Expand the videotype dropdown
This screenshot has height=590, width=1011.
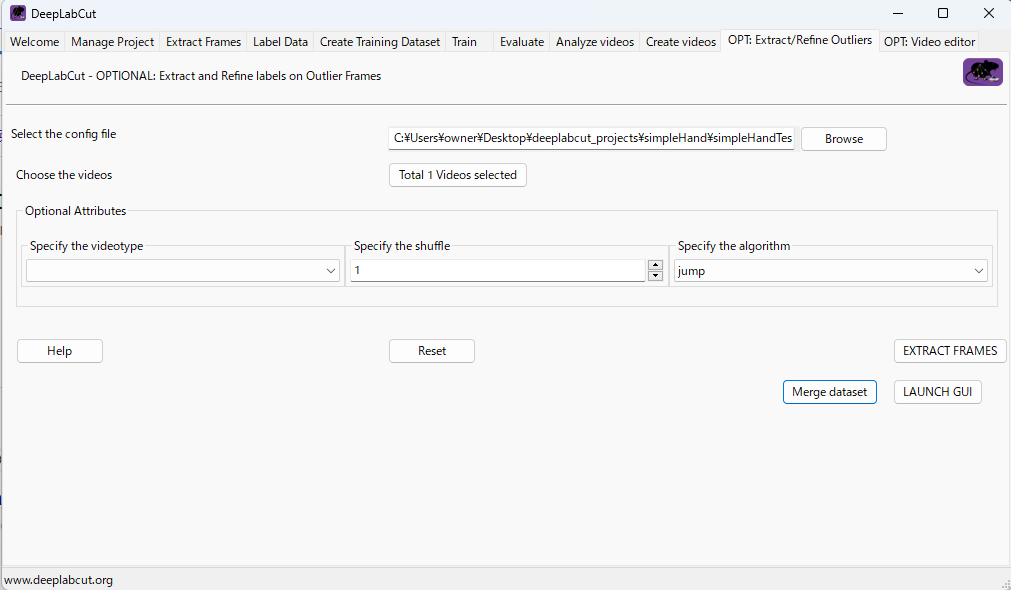(x=182, y=271)
